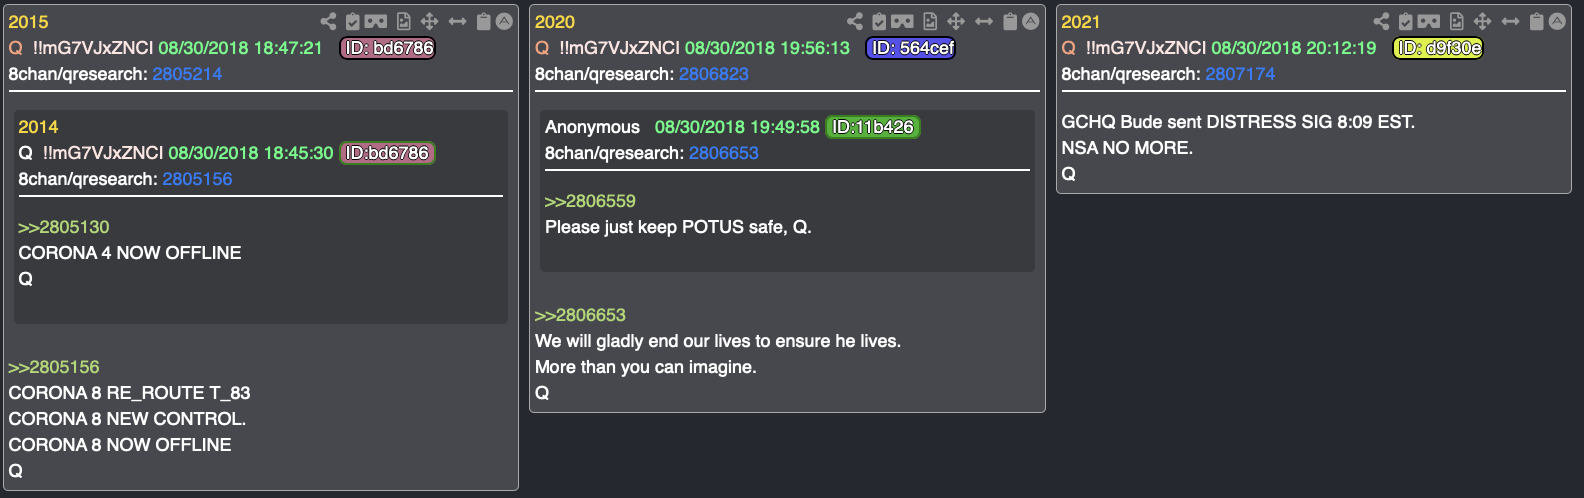Click the share icon on post 2015

pyautogui.click(x=328, y=21)
